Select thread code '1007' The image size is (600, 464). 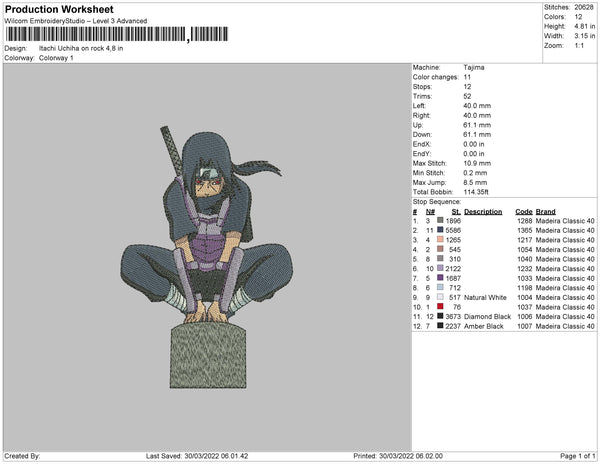tap(525, 326)
